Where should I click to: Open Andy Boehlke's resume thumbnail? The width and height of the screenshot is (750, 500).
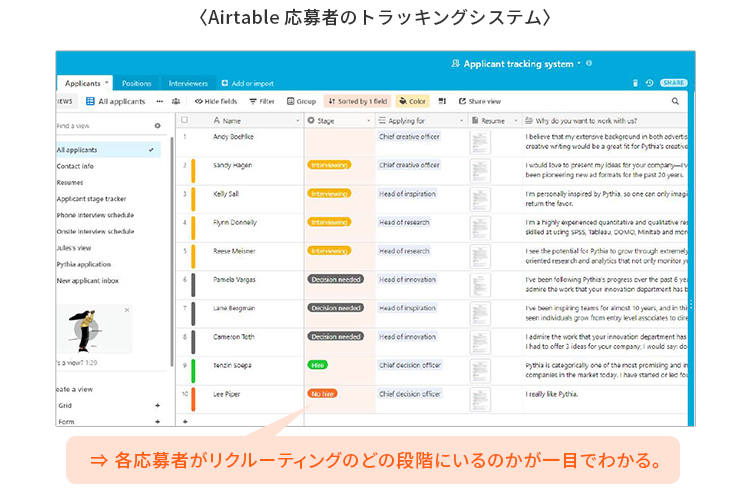pyautogui.click(x=480, y=142)
